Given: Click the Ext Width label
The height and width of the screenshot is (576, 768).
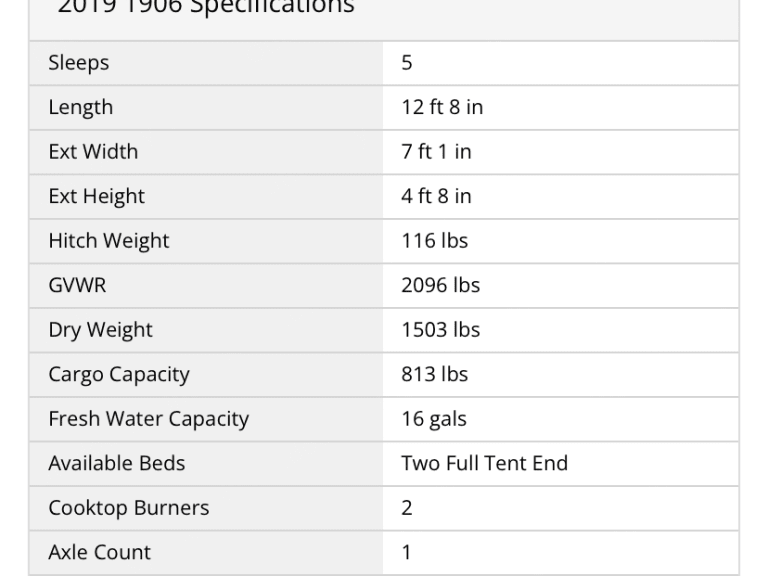Looking at the screenshot, I should click(93, 152).
